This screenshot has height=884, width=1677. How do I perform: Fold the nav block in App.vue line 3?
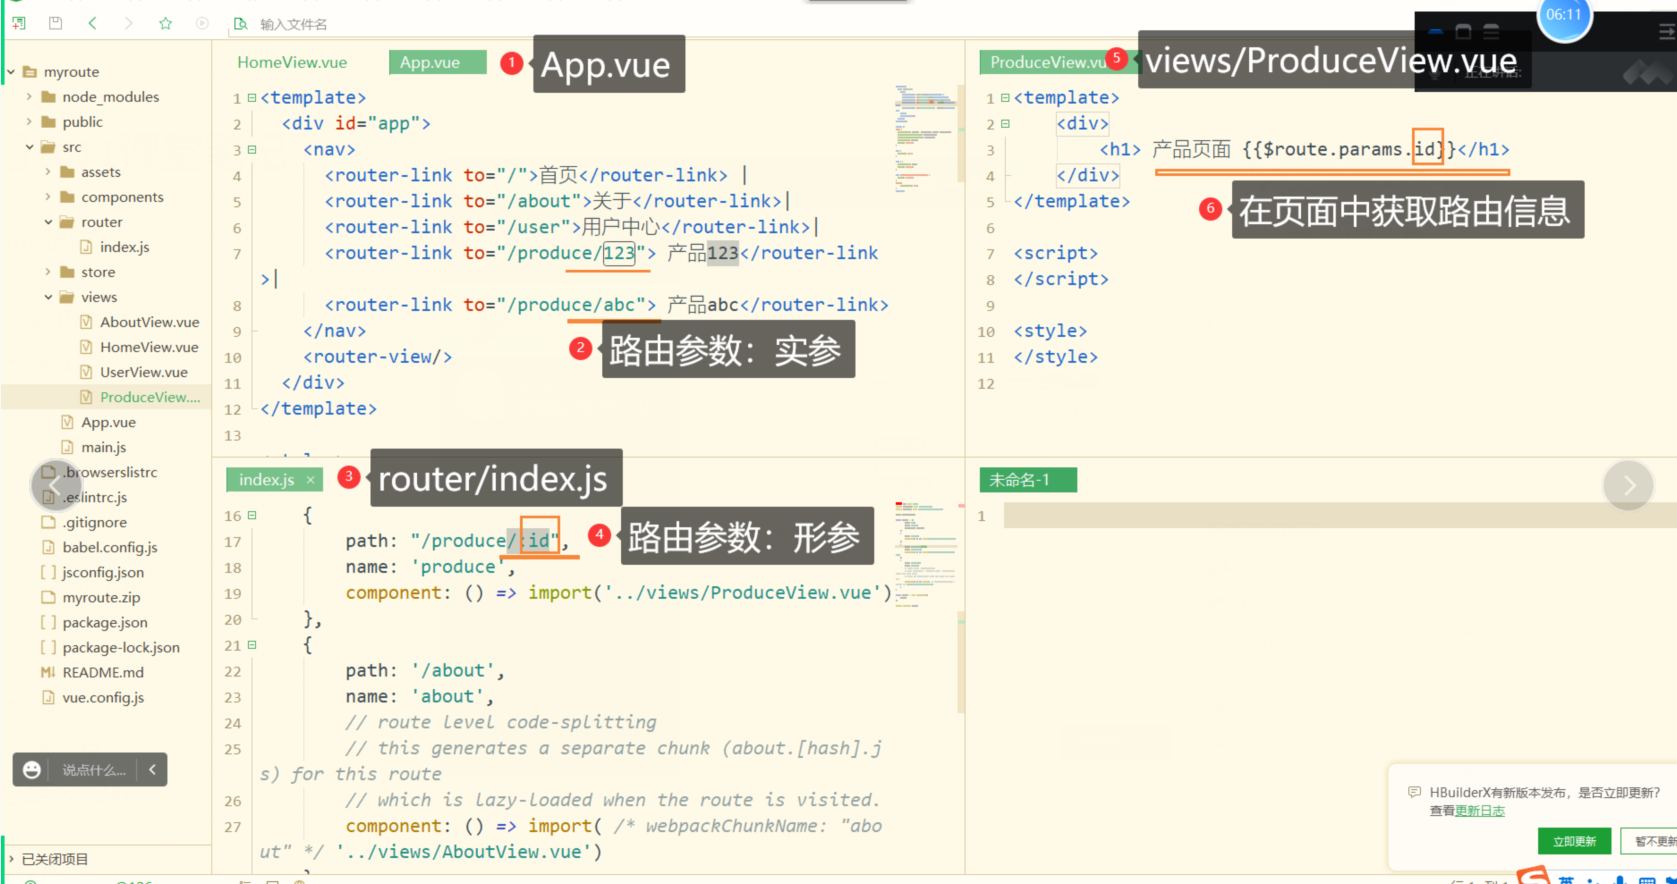(252, 150)
